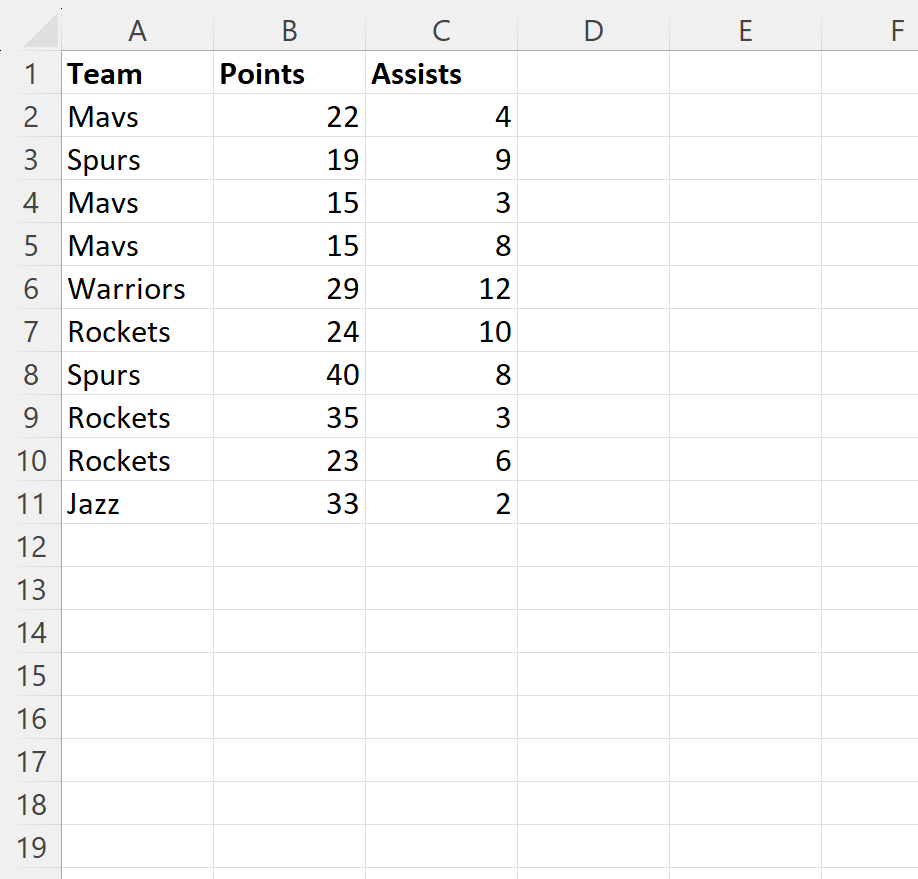Click the cell with value 12
Viewport: 918px width, 879px height.
tap(441, 288)
